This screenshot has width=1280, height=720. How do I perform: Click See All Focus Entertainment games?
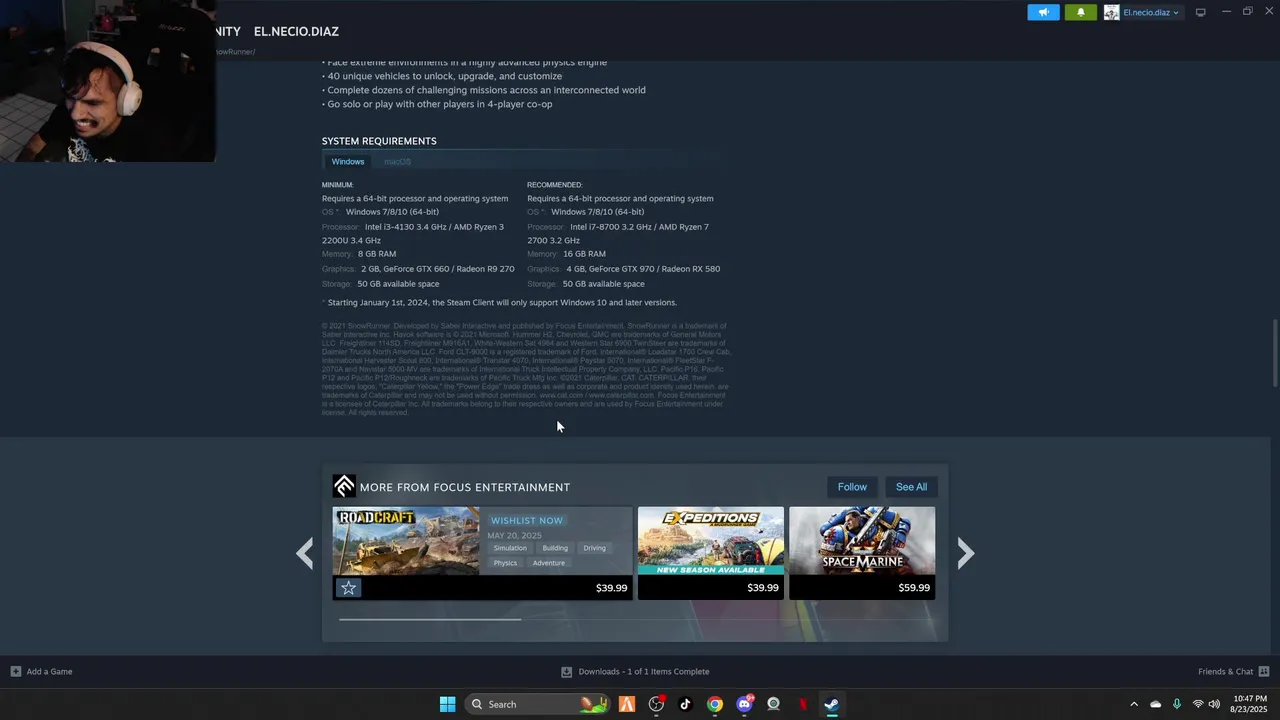coord(911,487)
